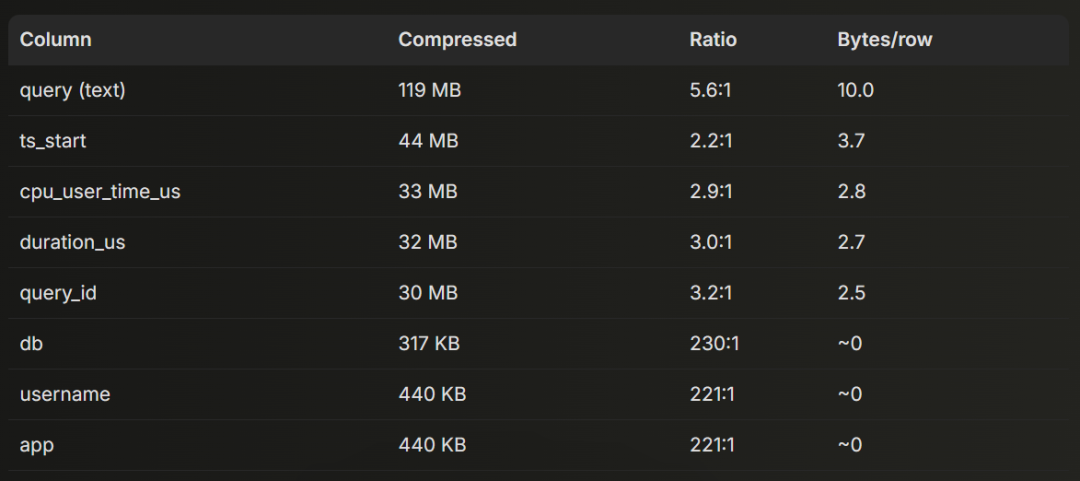Select the username row label
The image size is (1080, 481).
pyautogui.click(x=65, y=394)
